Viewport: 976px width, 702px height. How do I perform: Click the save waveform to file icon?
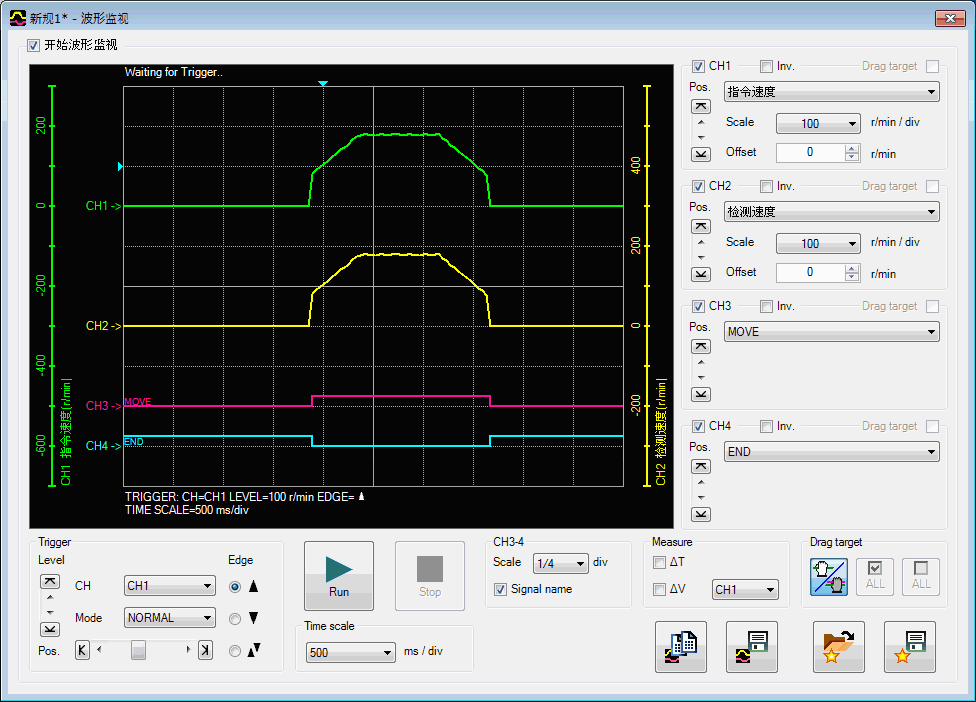(751, 646)
